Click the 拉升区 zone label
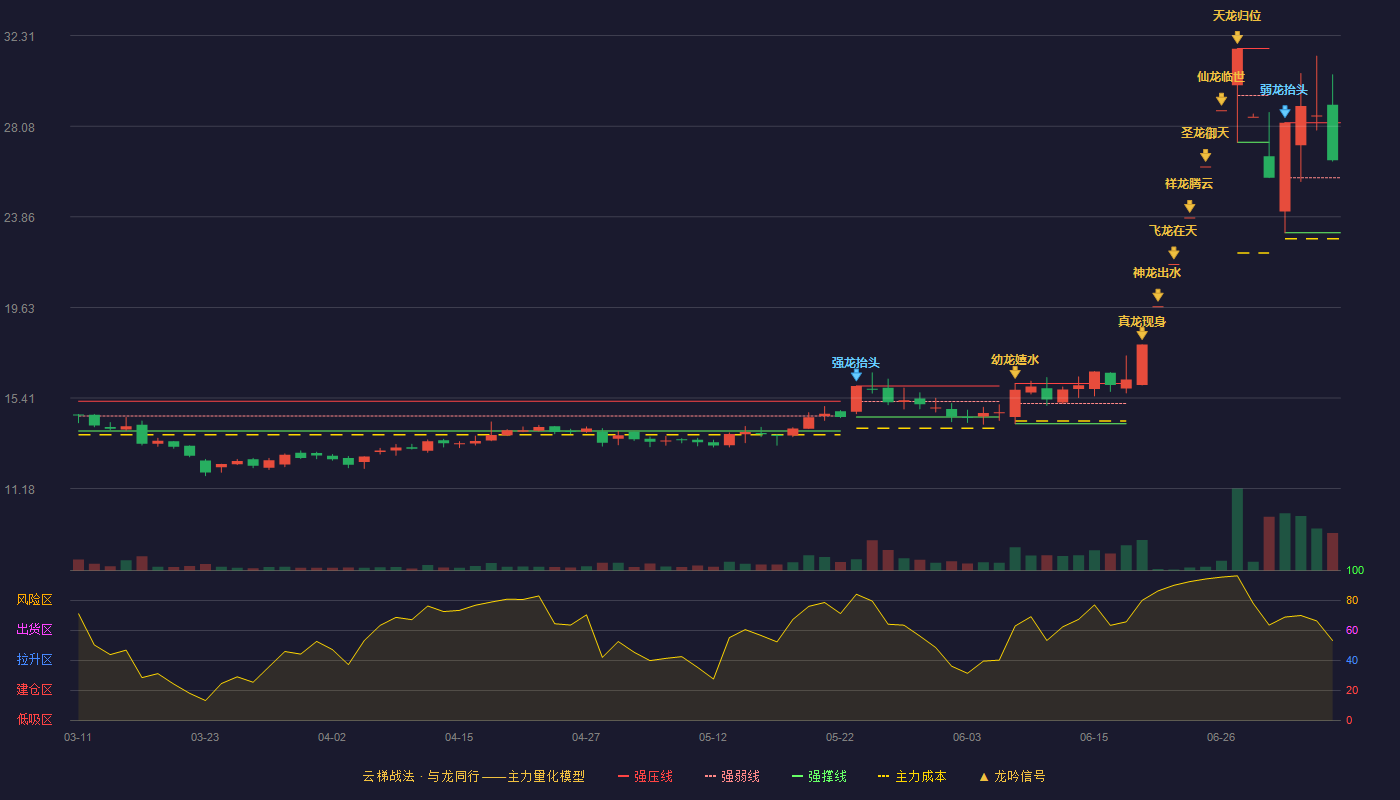Image resolution: width=1400 pixels, height=800 pixels. click(34, 660)
